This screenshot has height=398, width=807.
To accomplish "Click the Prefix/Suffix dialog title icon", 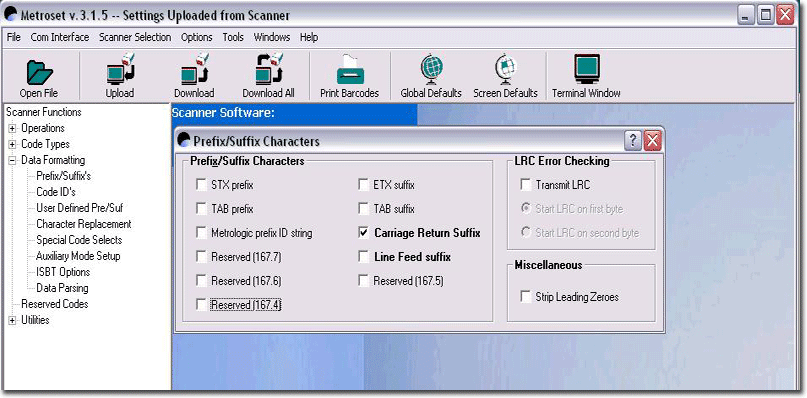I will click(x=184, y=140).
